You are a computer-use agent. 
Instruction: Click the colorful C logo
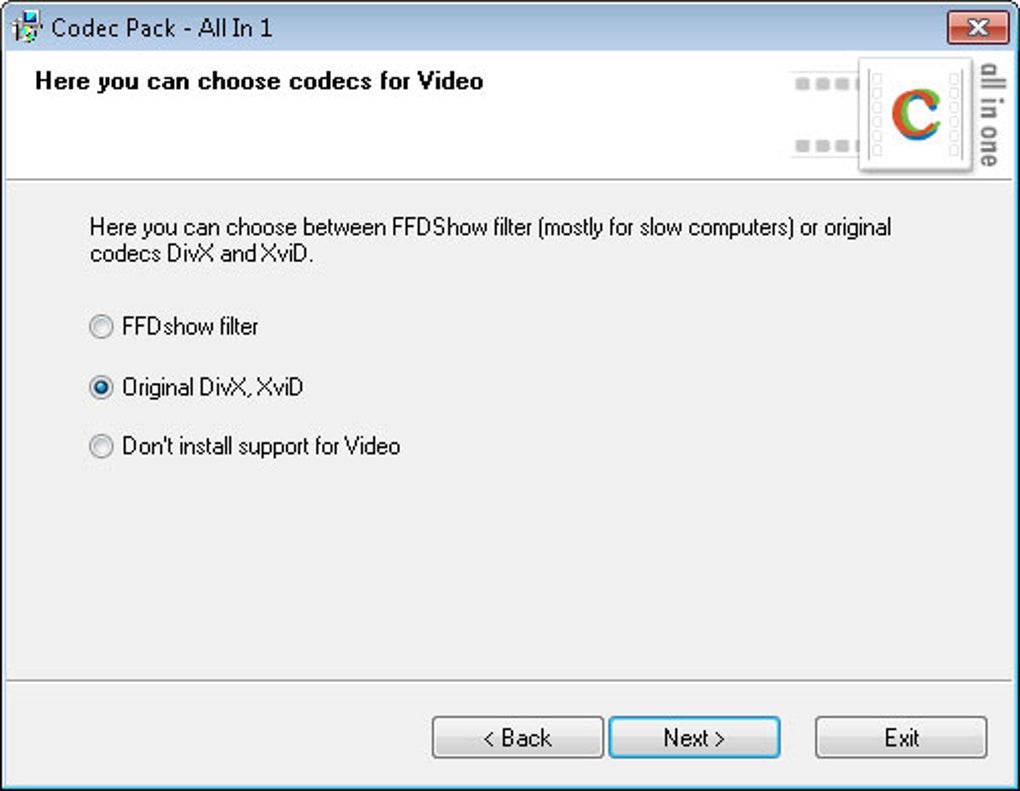pyautogui.click(x=915, y=114)
